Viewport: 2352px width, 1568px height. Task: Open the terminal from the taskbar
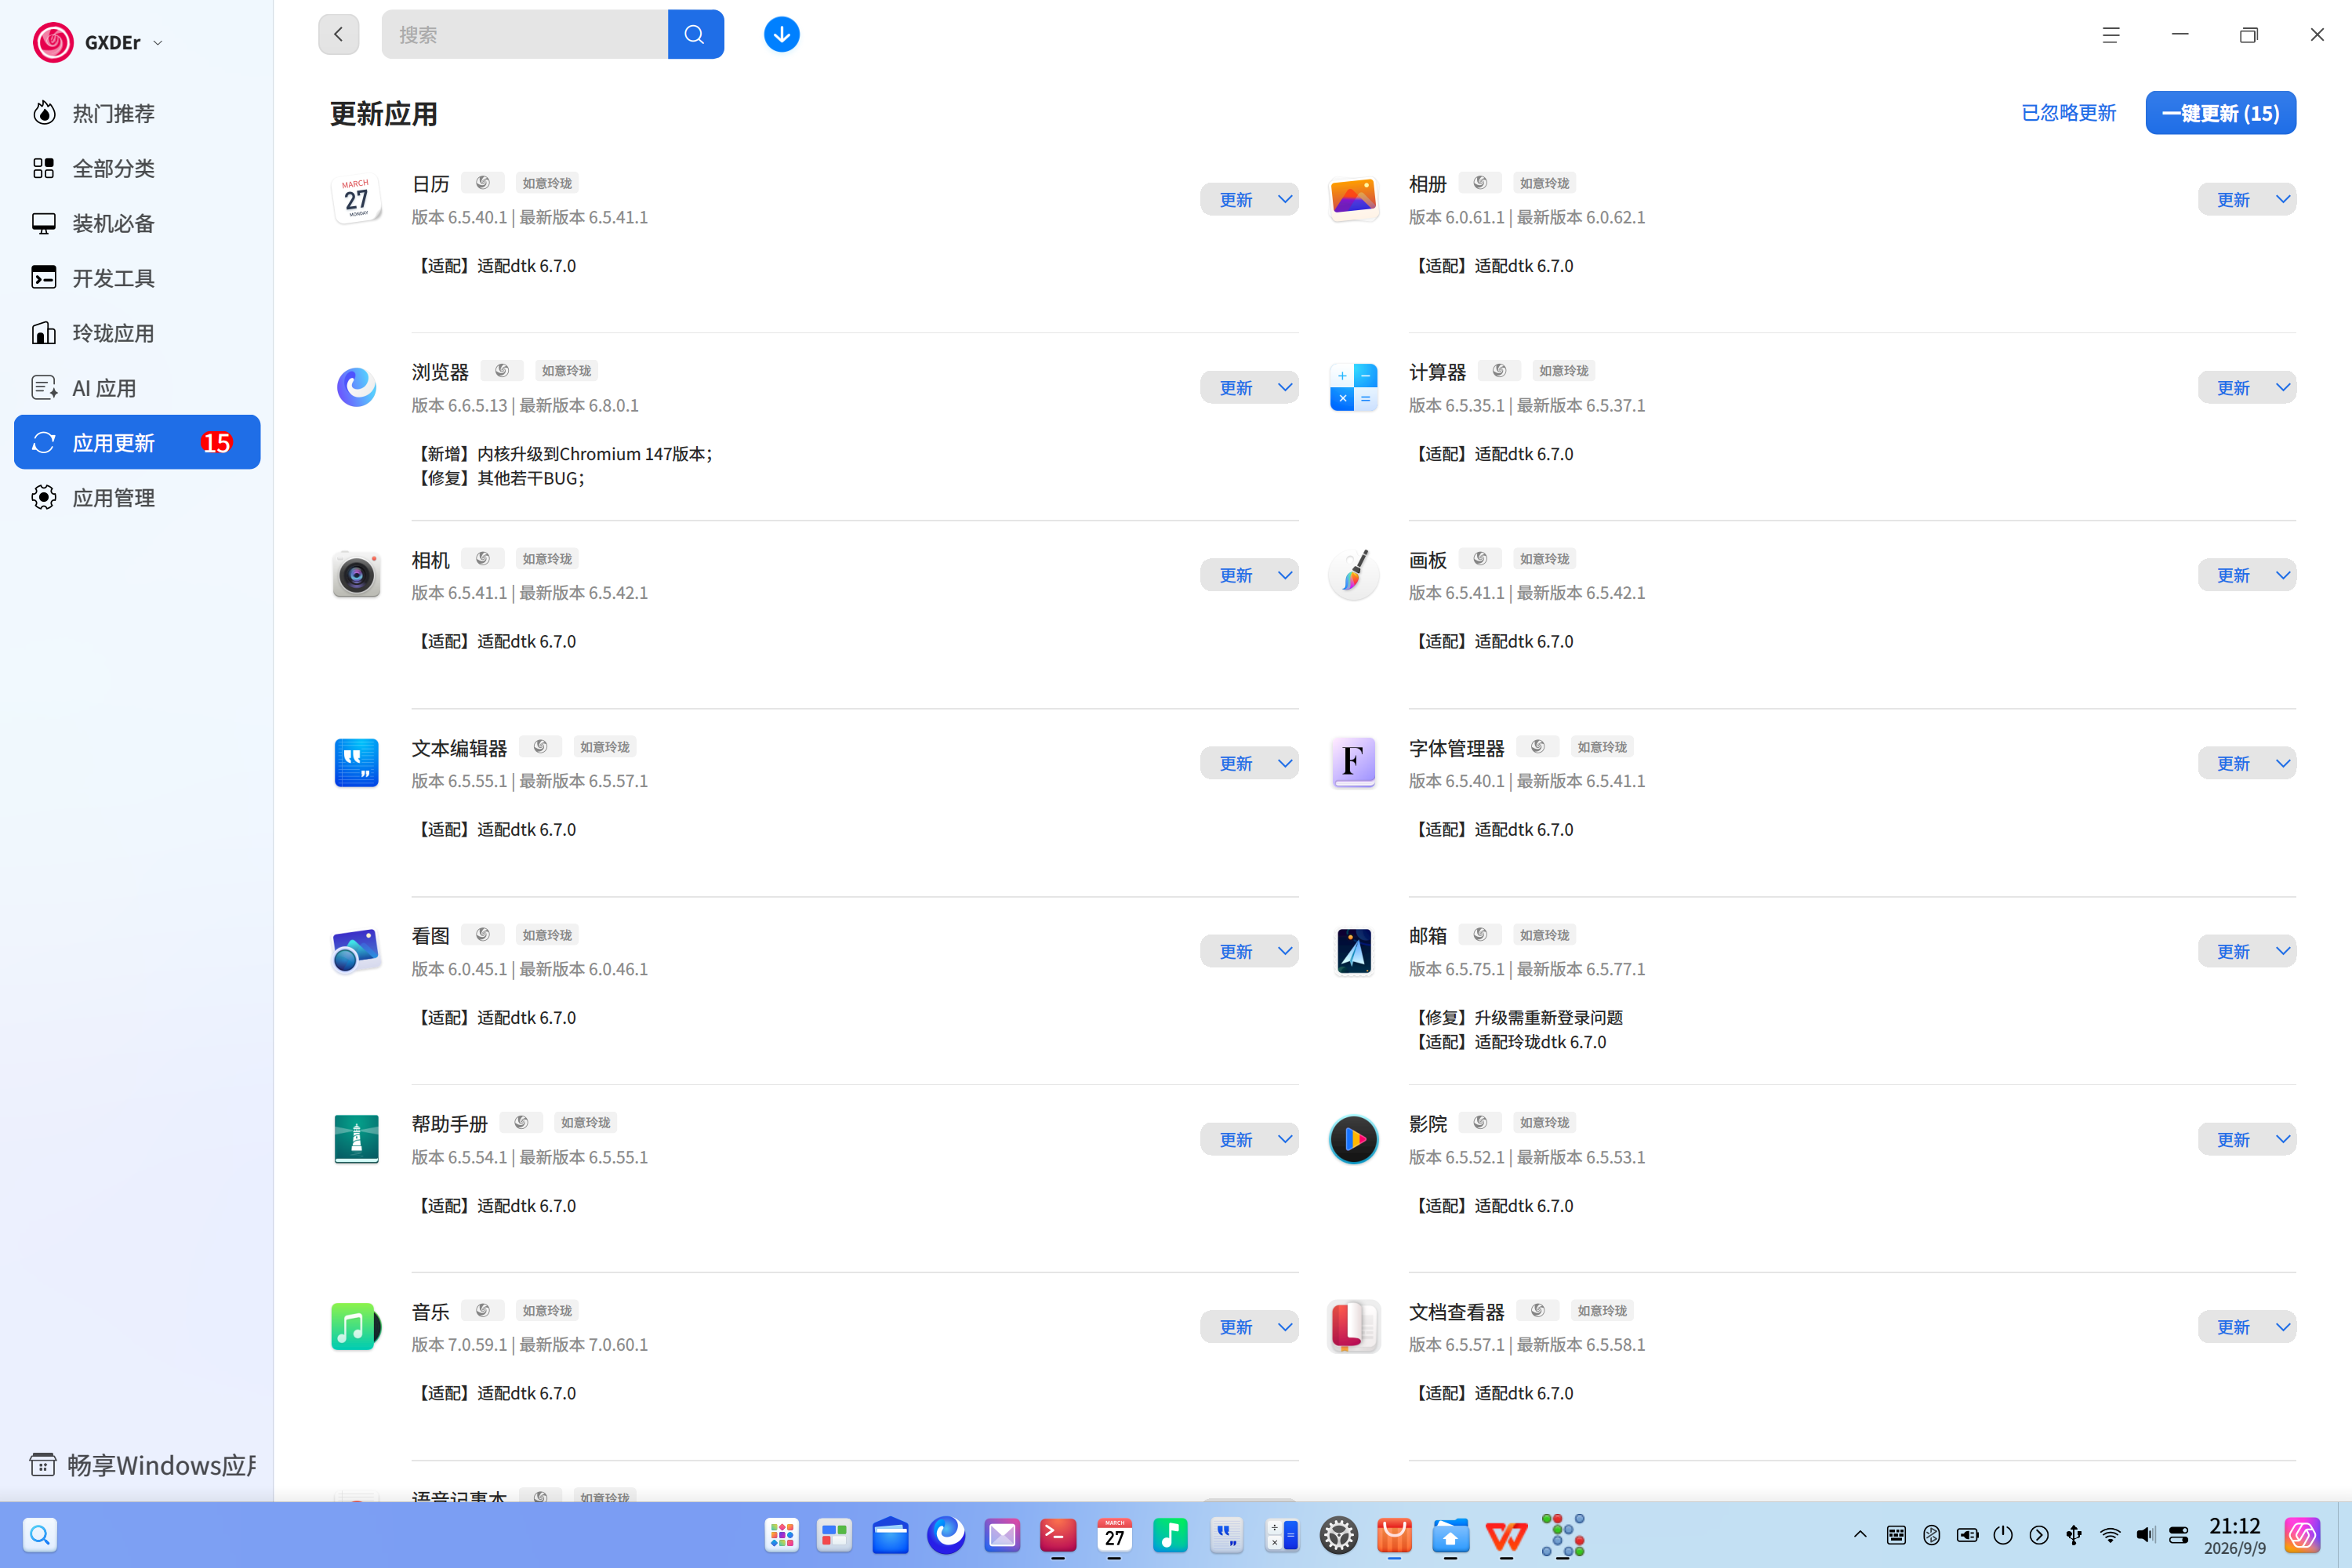[x=1058, y=1535]
